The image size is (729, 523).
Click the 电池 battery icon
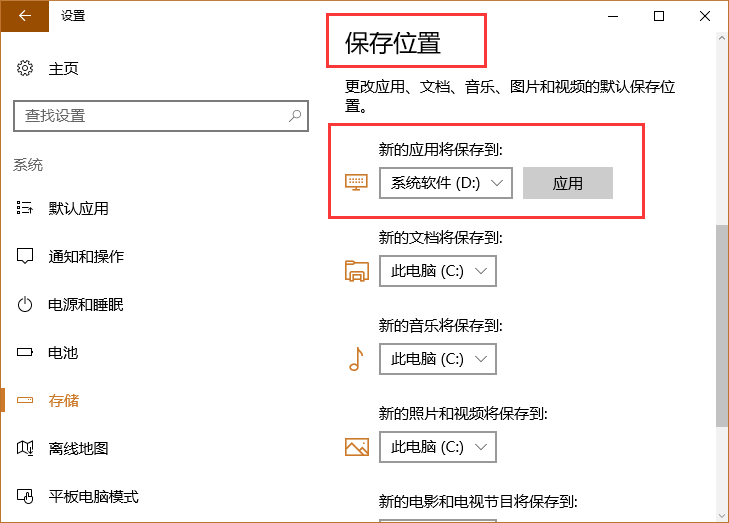point(25,352)
